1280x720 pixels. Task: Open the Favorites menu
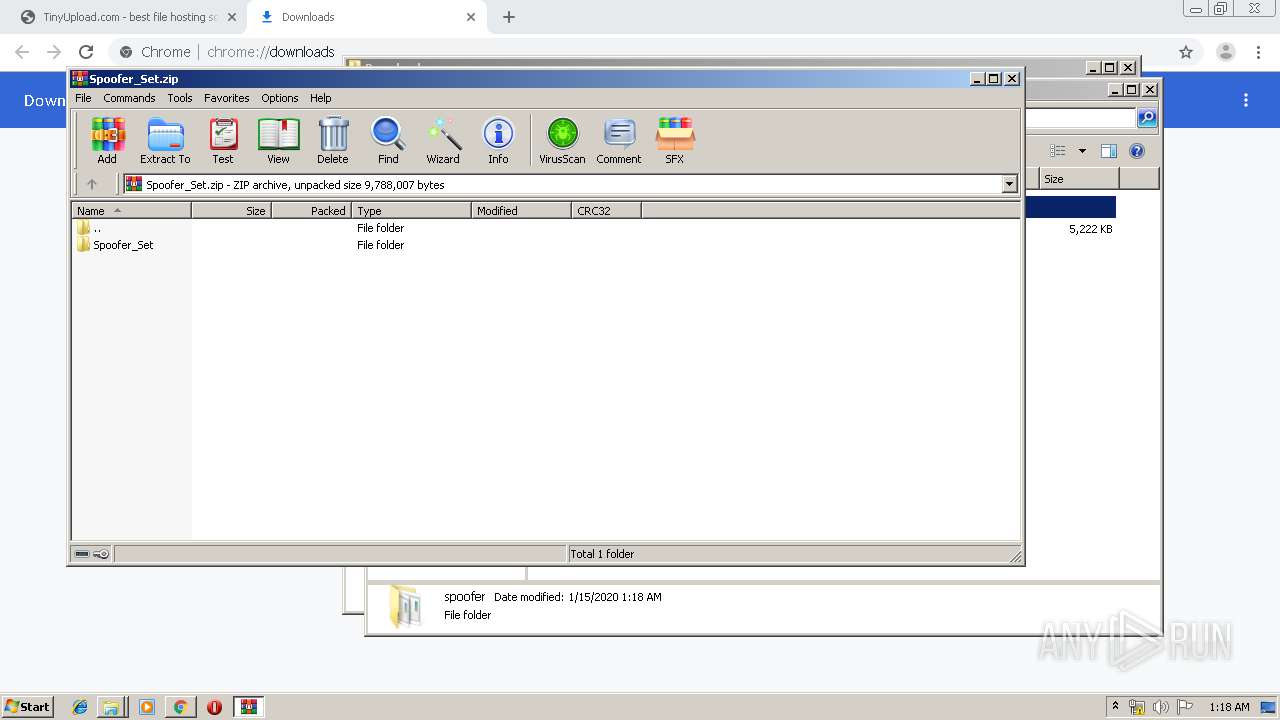pyautogui.click(x=227, y=98)
